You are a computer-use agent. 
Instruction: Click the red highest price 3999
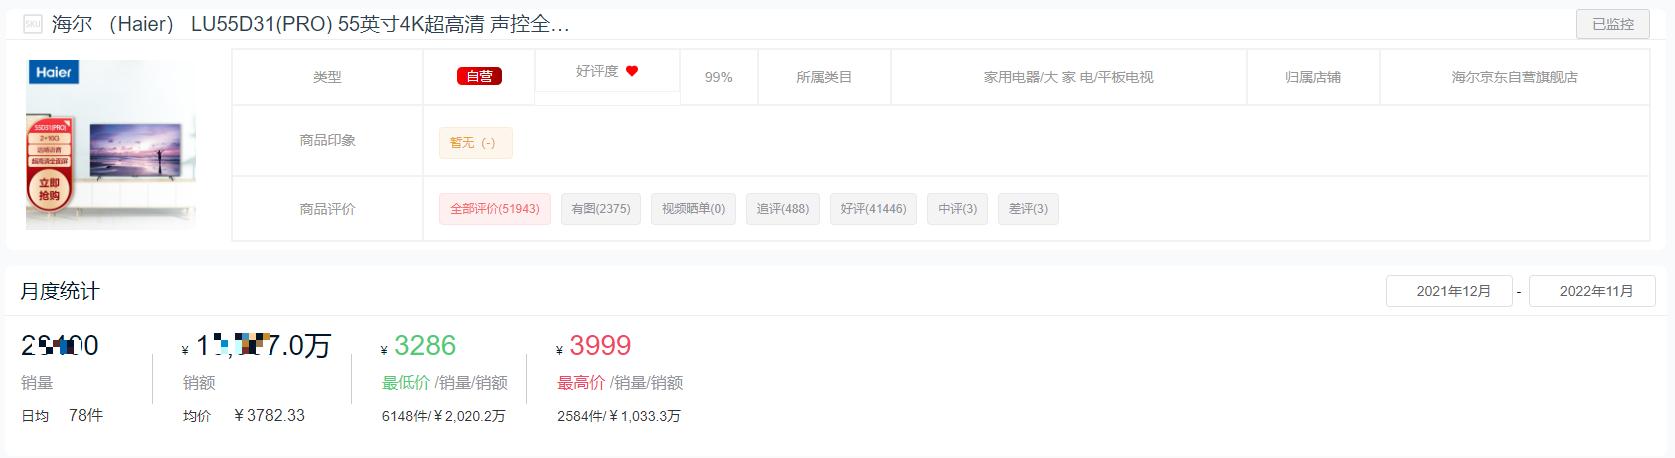pyautogui.click(x=600, y=346)
